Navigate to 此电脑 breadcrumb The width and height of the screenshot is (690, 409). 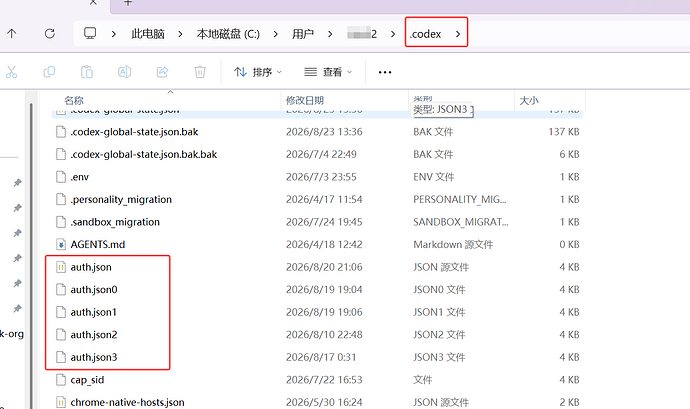tap(148, 34)
